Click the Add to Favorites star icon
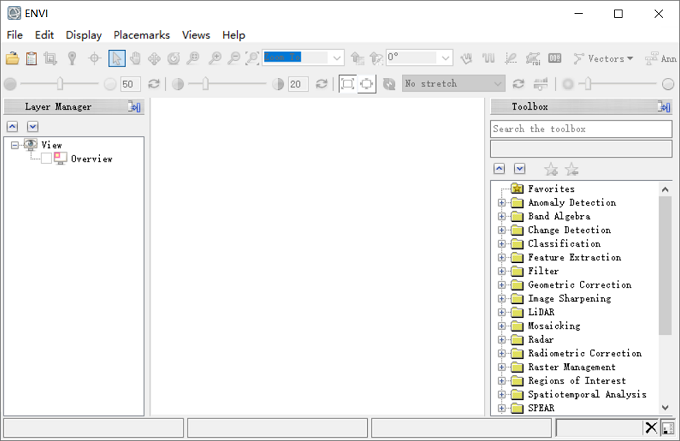This screenshot has width=680, height=441. (x=551, y=169)
